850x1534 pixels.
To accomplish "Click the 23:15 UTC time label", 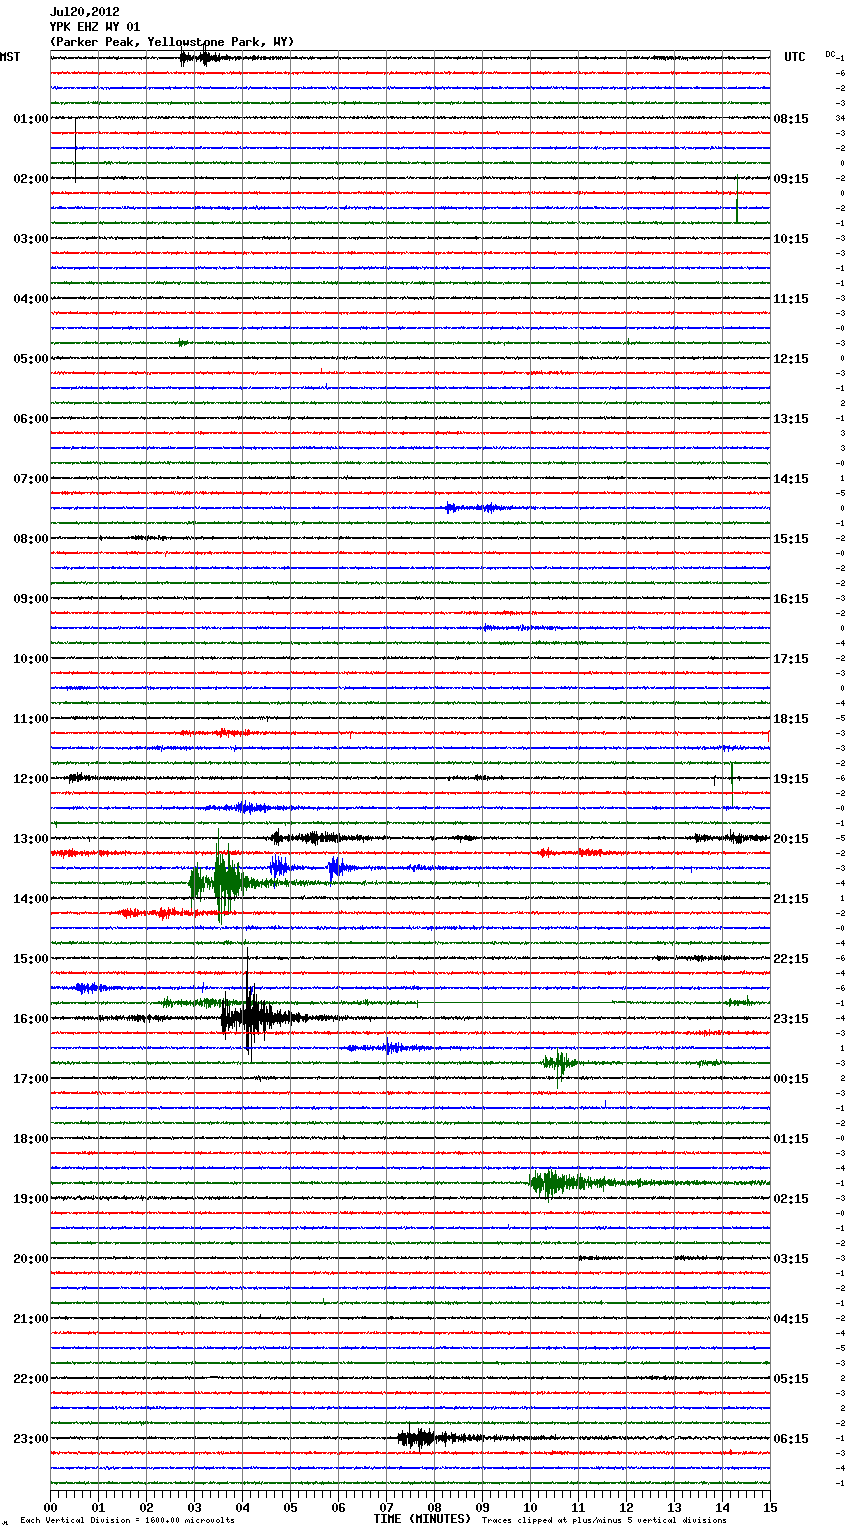I will [x=791, y=1019].
